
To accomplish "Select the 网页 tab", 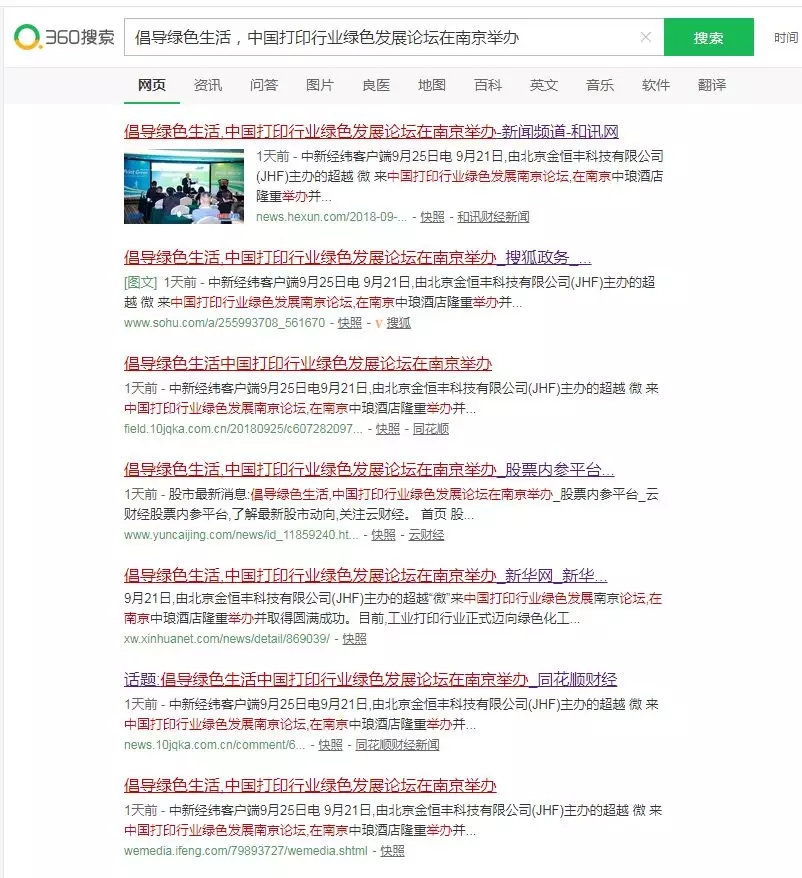I will pos(152,85).
